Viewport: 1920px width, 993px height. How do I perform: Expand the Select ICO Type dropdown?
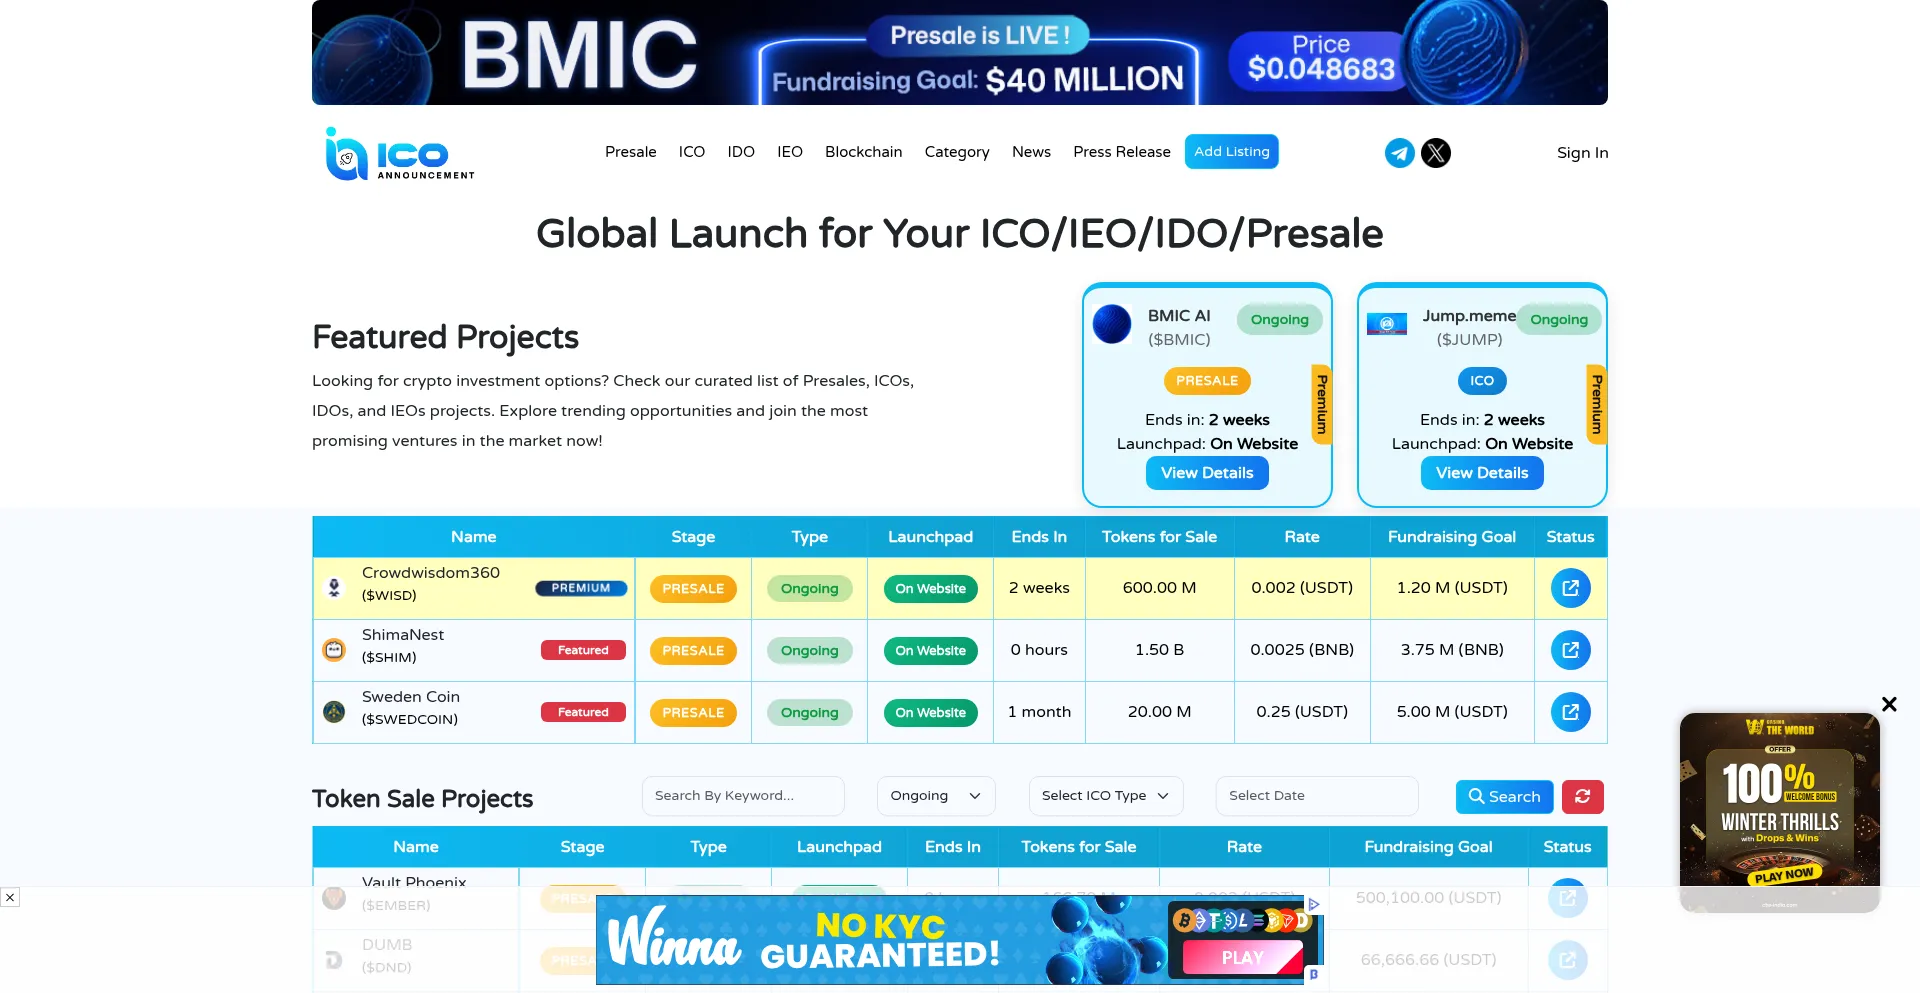[1106, 796]
